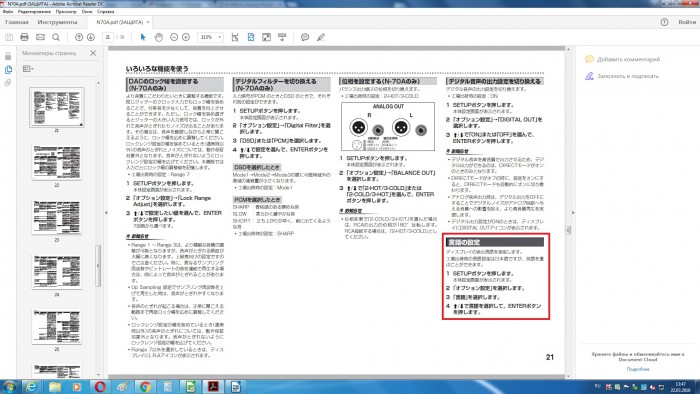This screenshot has width=700, height=394.
Task: Zoom in with the plus icon
Action: [186, 37]
